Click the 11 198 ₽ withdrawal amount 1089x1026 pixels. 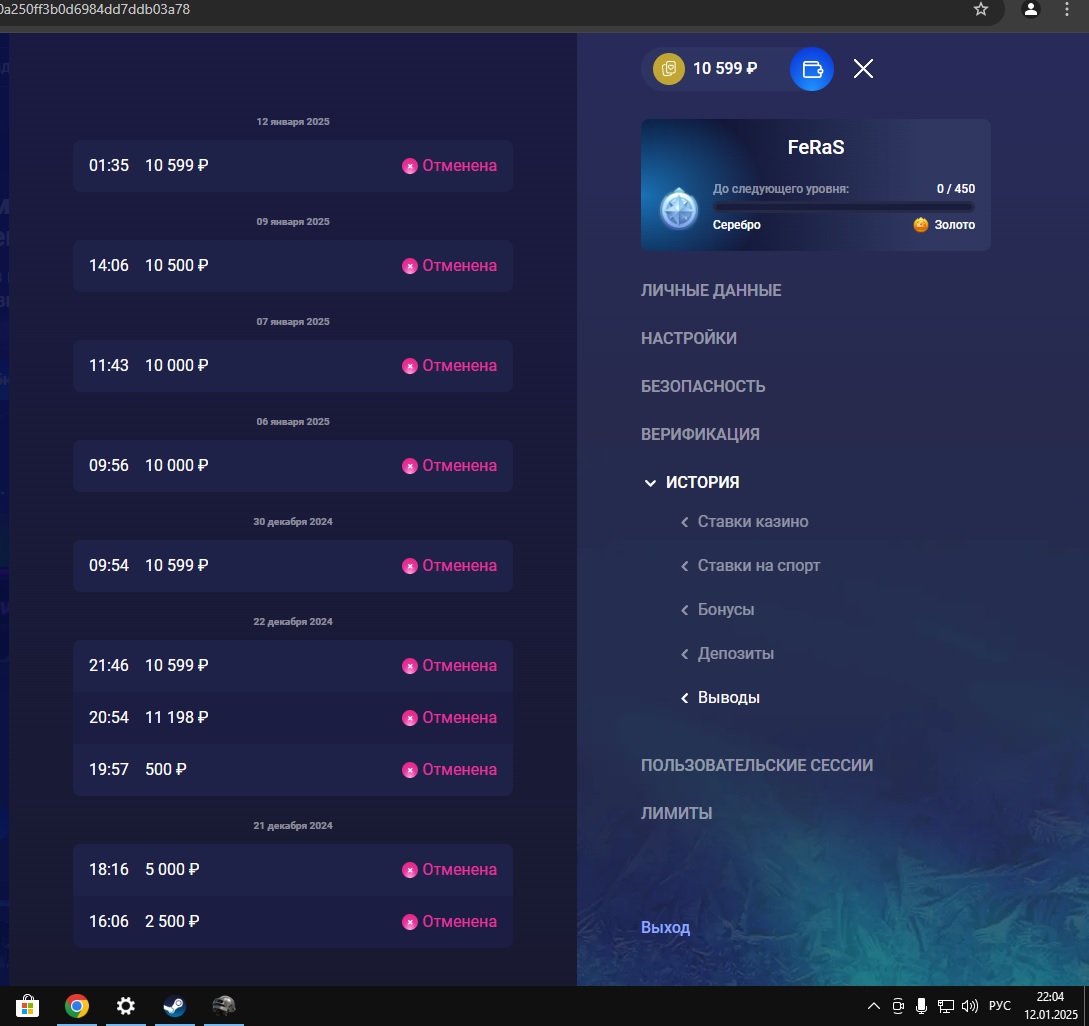click(176, 718)
